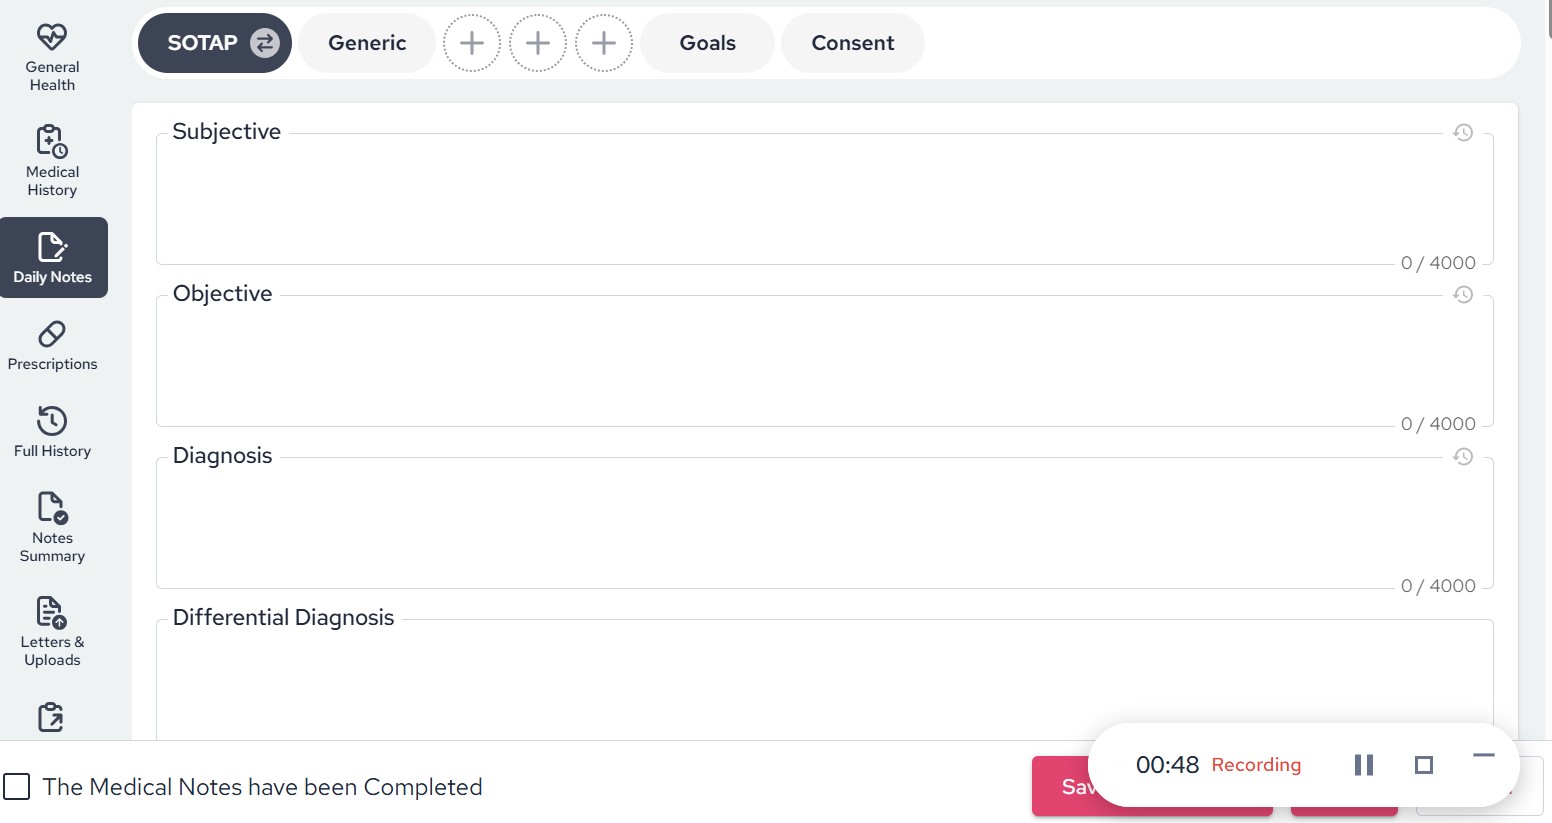Show history for the Diagnosis field
The image size is (1552, 823).
tap(1463, 456)
